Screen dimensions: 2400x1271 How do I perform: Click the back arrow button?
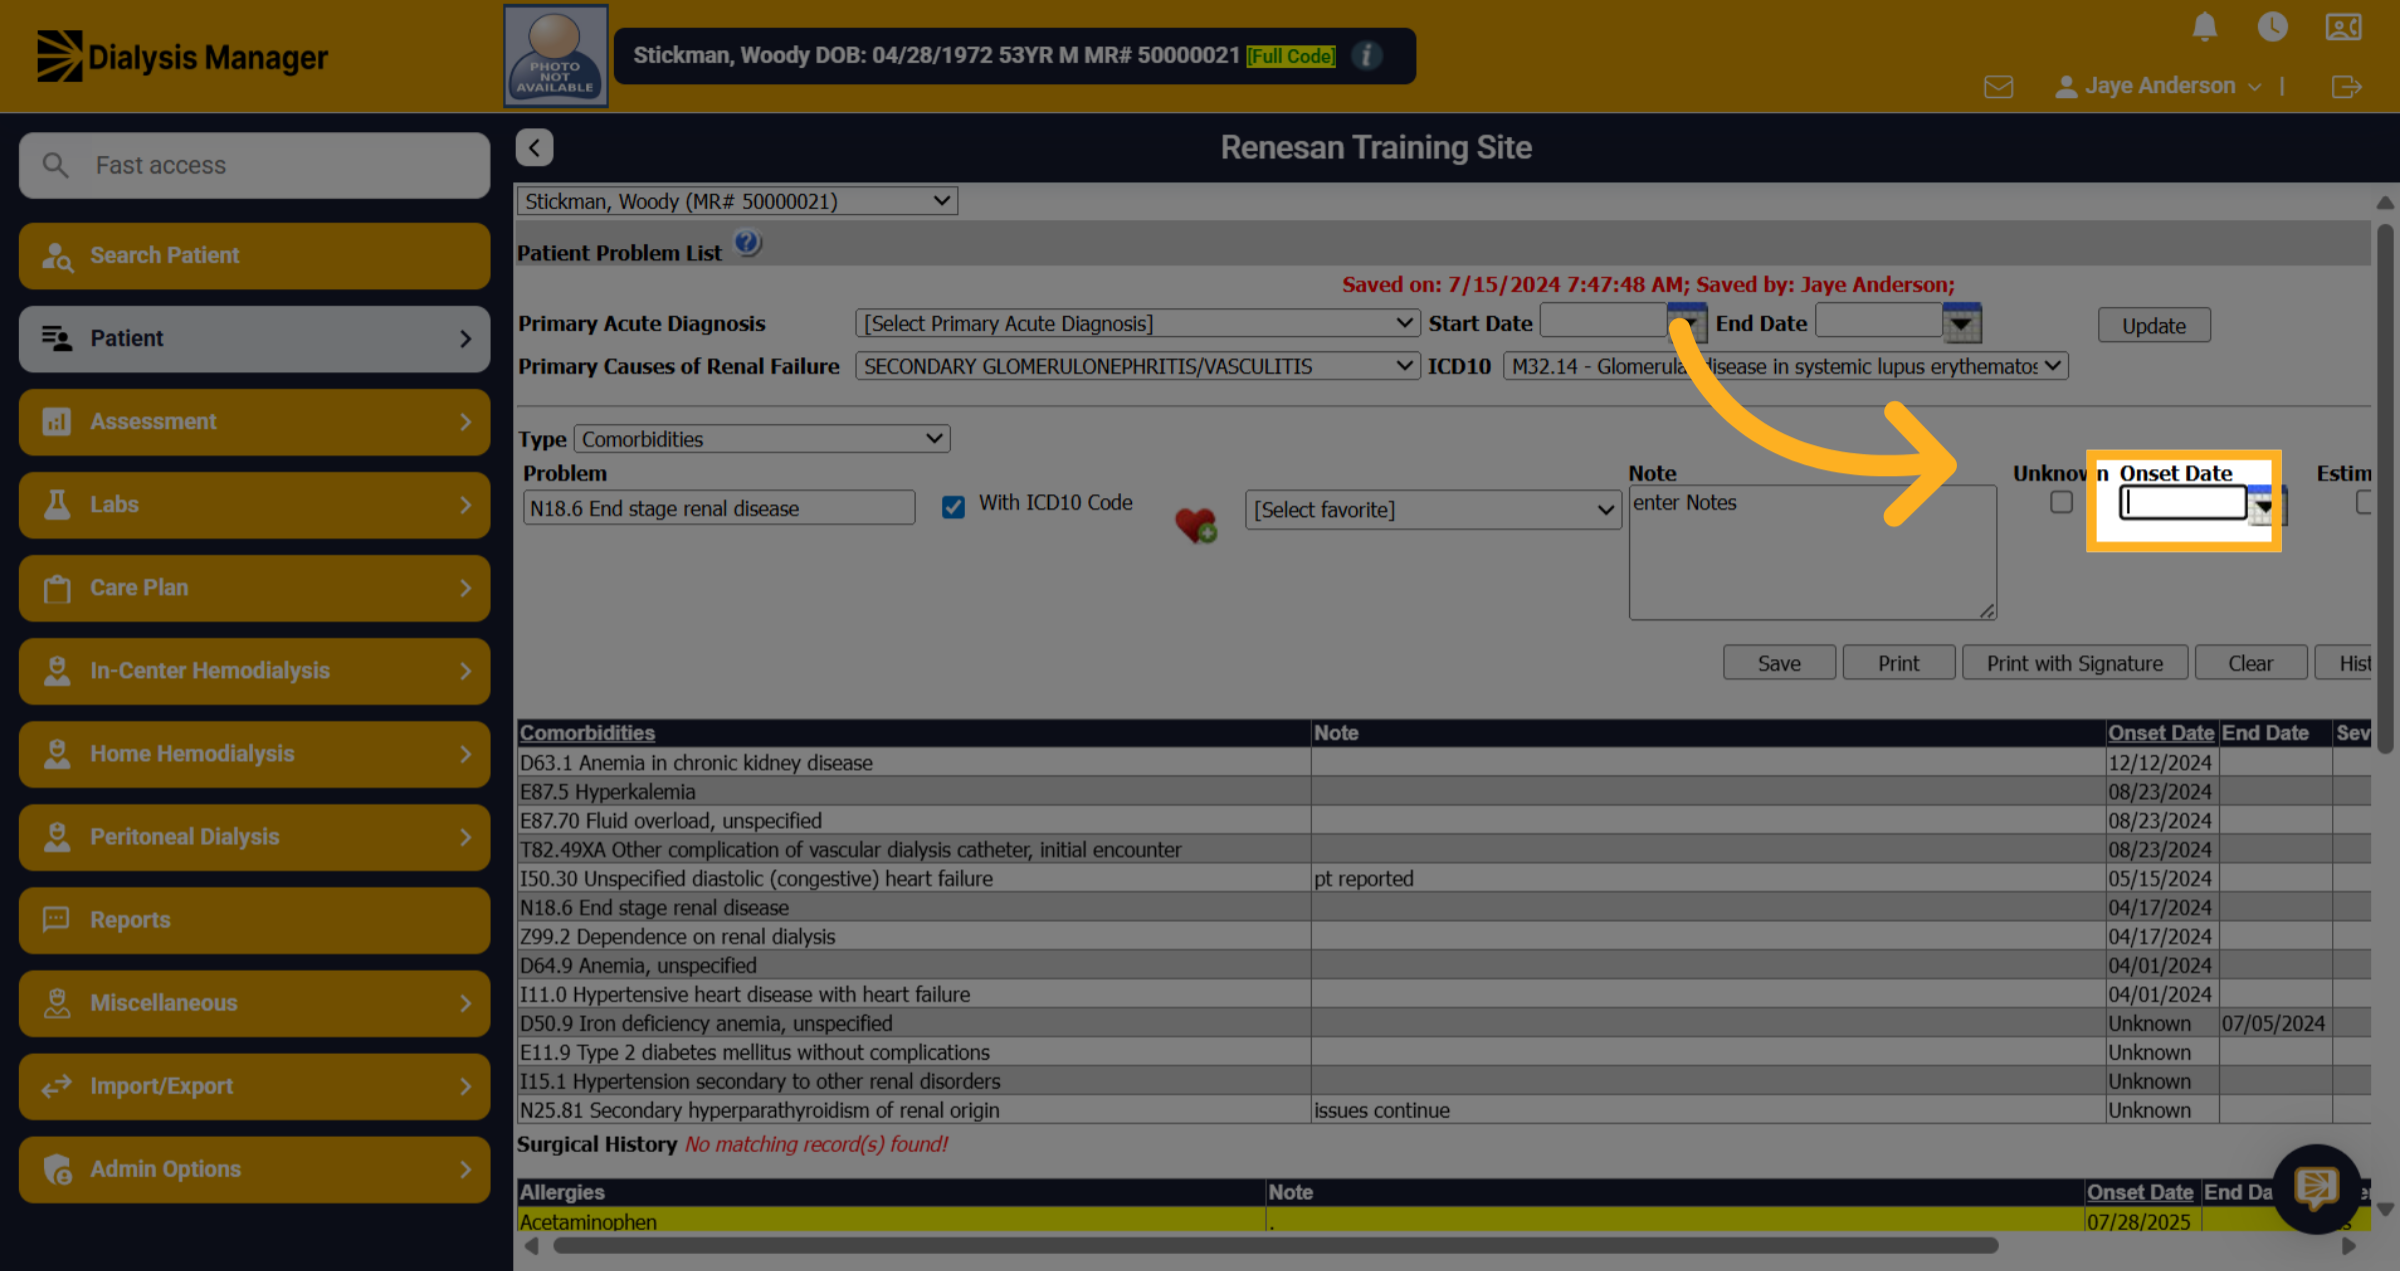(534, 148)
